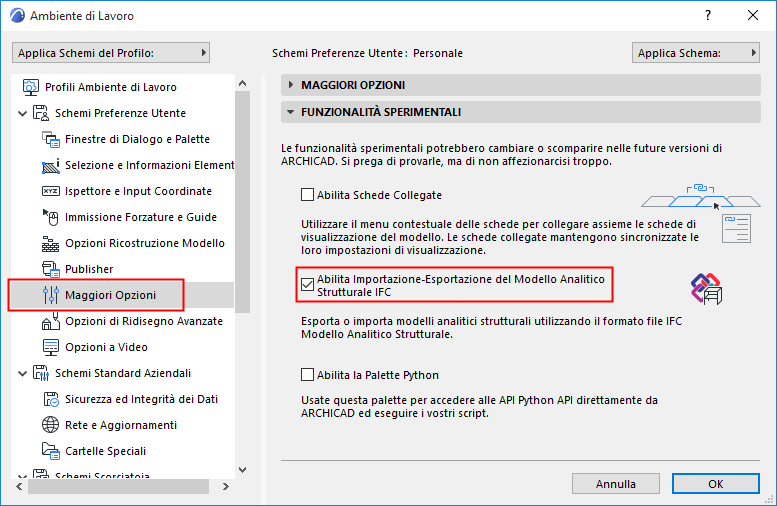Open help with the question mark button

click(708, 15)
